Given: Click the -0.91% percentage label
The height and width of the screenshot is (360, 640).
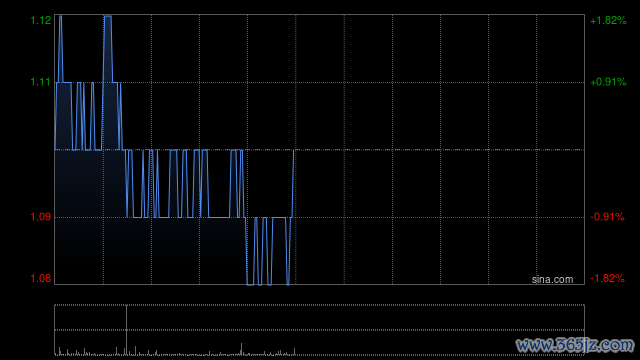Looking at the screenshot, I should coord(607,217).
